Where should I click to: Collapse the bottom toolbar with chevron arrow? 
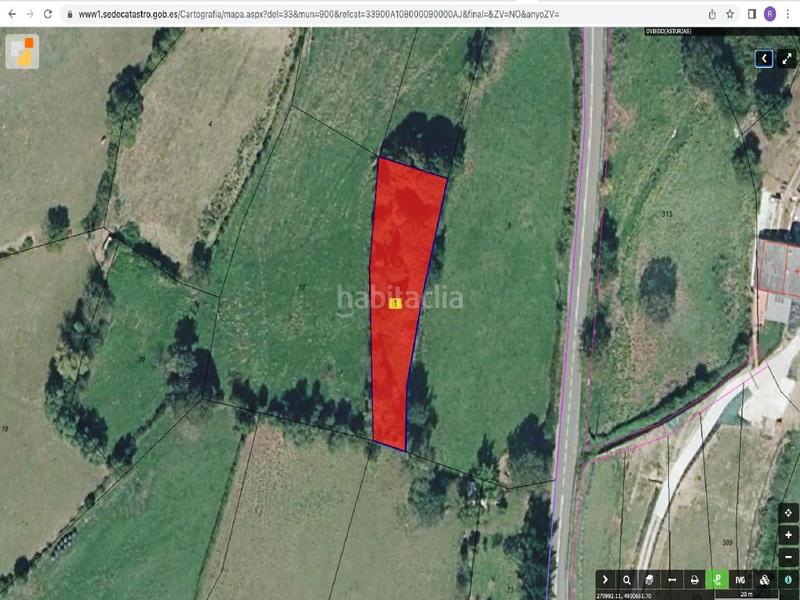tap(605, 580)
